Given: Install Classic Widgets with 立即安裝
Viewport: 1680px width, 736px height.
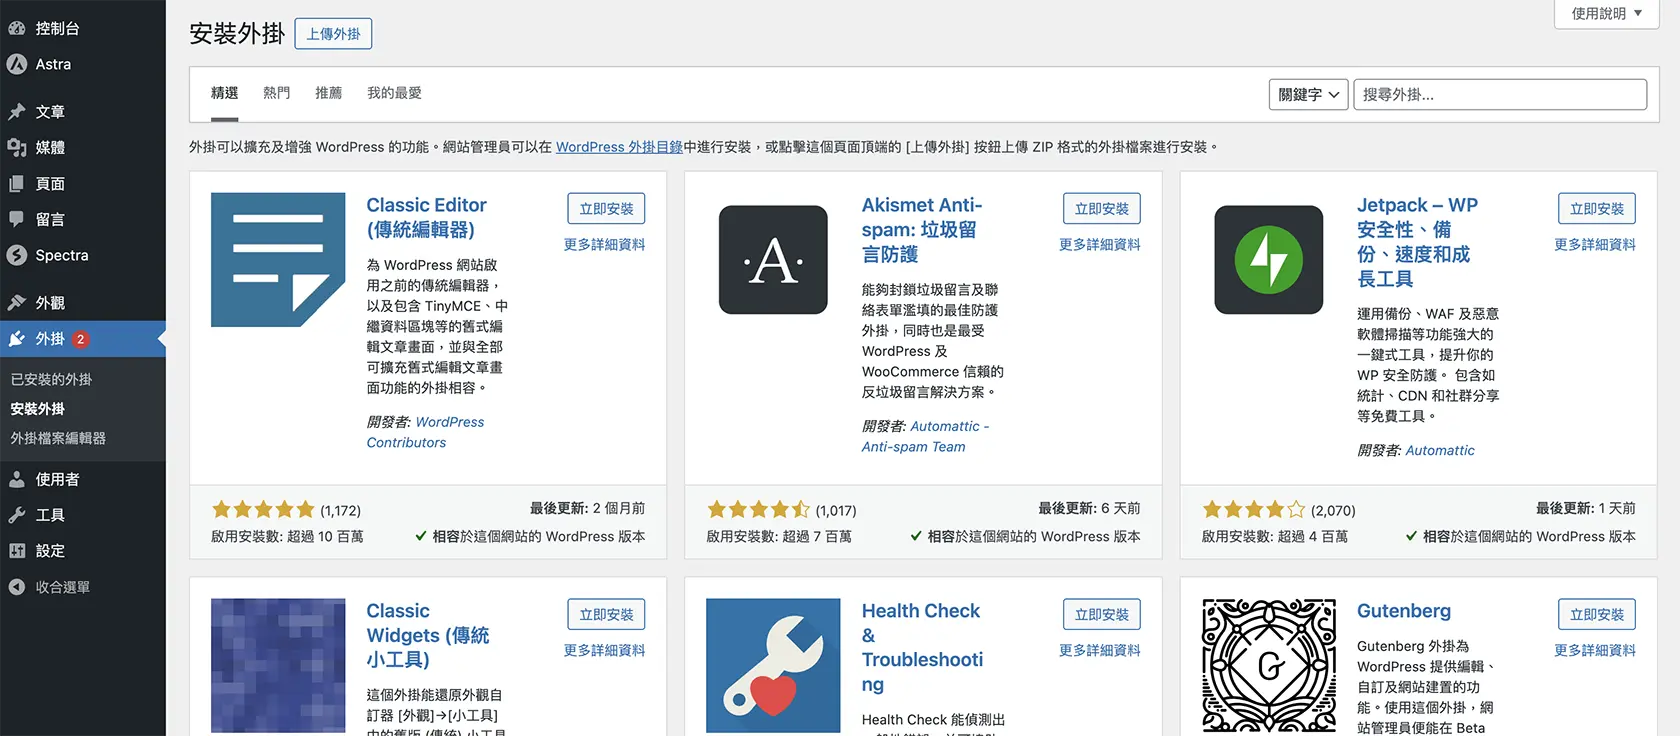Looking at the screenshot, I should click(x=606, y=614).
